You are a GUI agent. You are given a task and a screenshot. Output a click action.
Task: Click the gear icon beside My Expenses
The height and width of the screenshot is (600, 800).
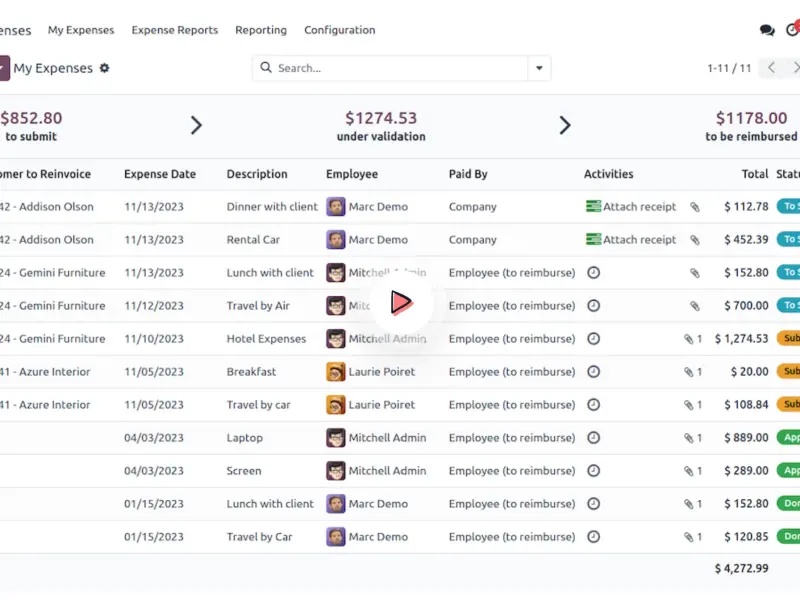coord(105,68)
